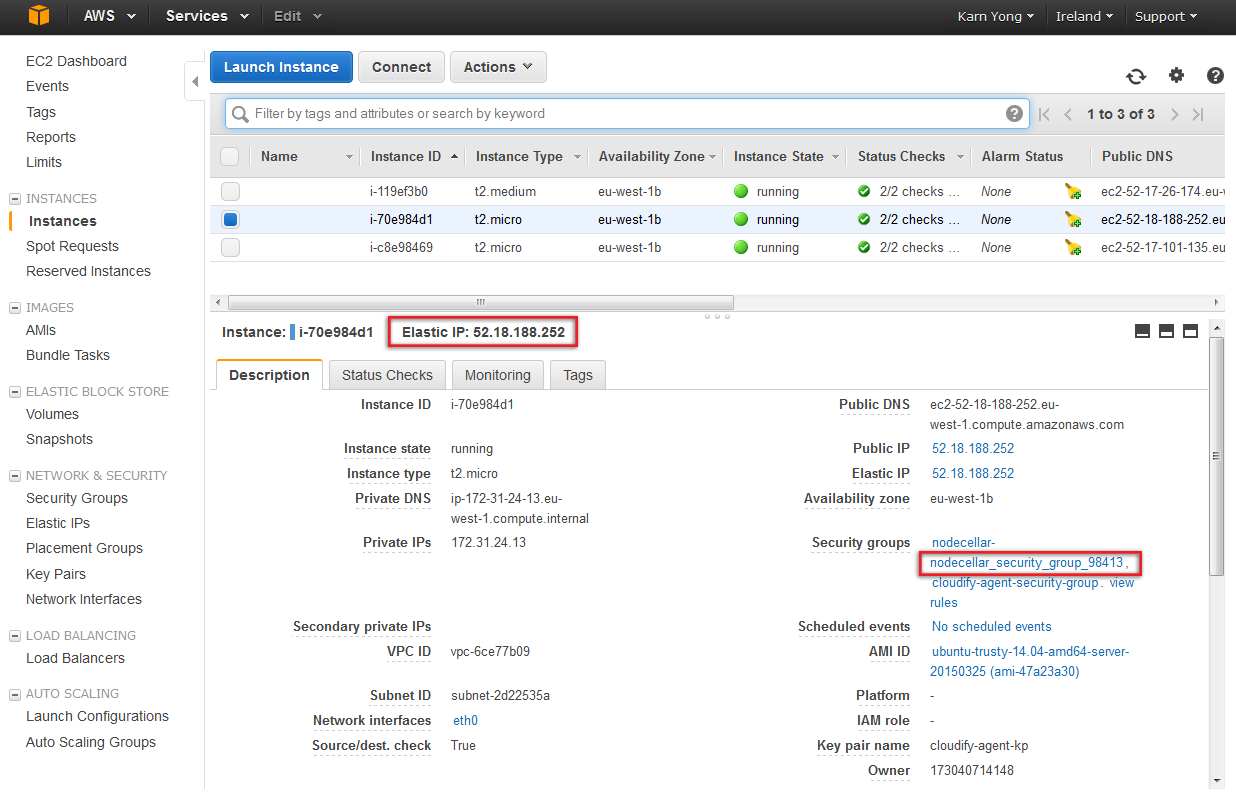
Task: Click the AWS orange cube logo
Action: (38, 16)
